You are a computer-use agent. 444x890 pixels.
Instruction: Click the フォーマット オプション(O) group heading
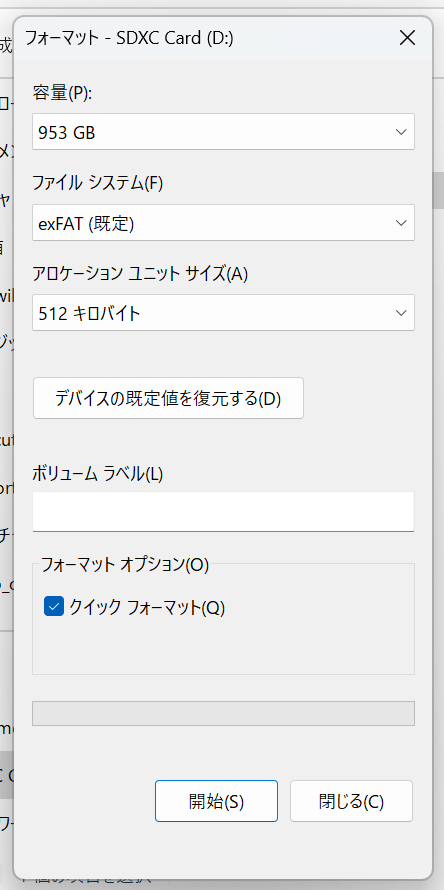click(x=125, y=565)
